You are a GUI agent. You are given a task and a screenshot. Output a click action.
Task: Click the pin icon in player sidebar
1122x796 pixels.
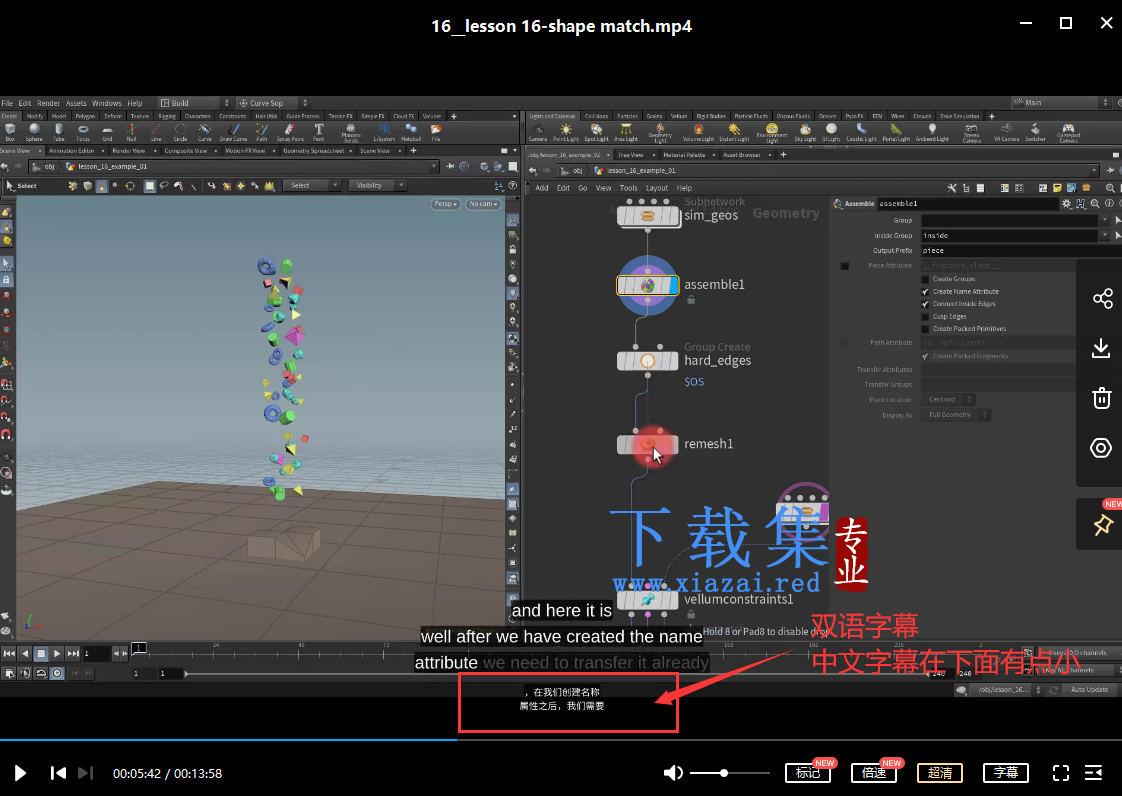tap(1103, 525)
